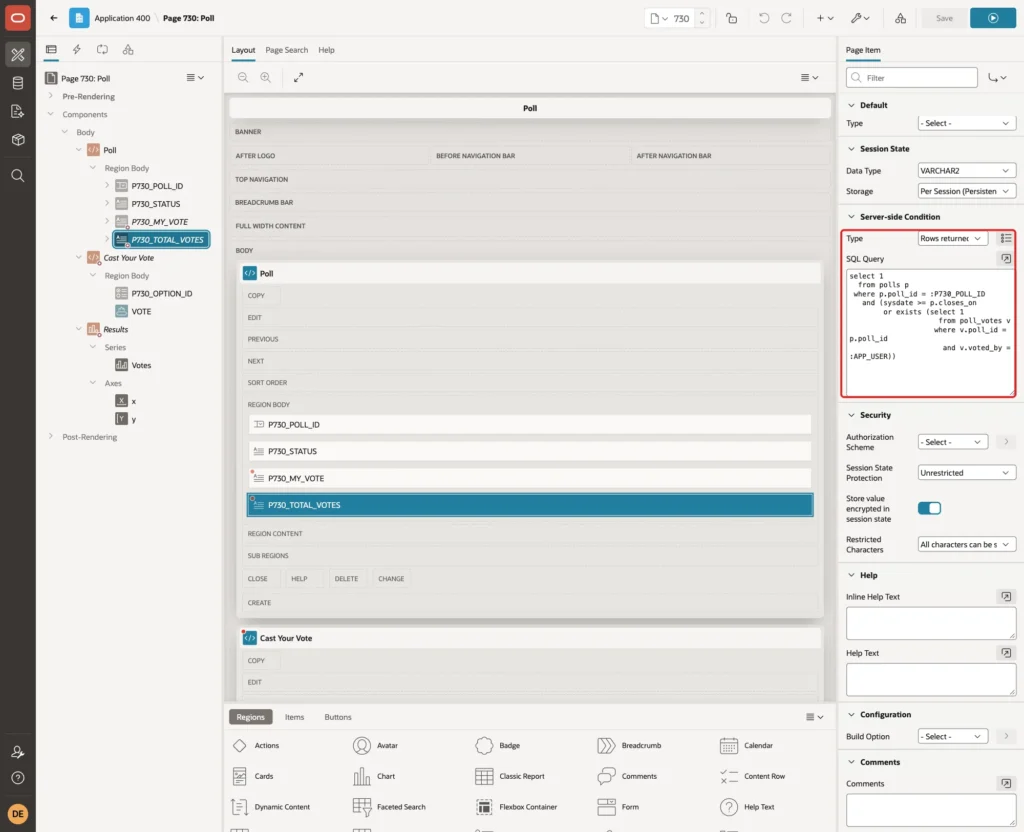Select Chart region in gallery
Viewport: 1024px width, 832px height.
[374, 776]
